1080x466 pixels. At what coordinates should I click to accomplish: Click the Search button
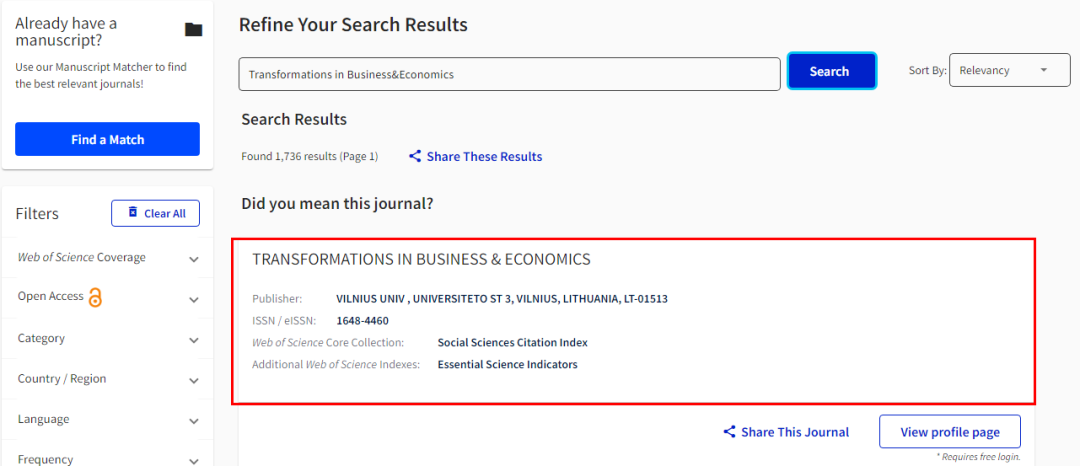tap(831, 71)
